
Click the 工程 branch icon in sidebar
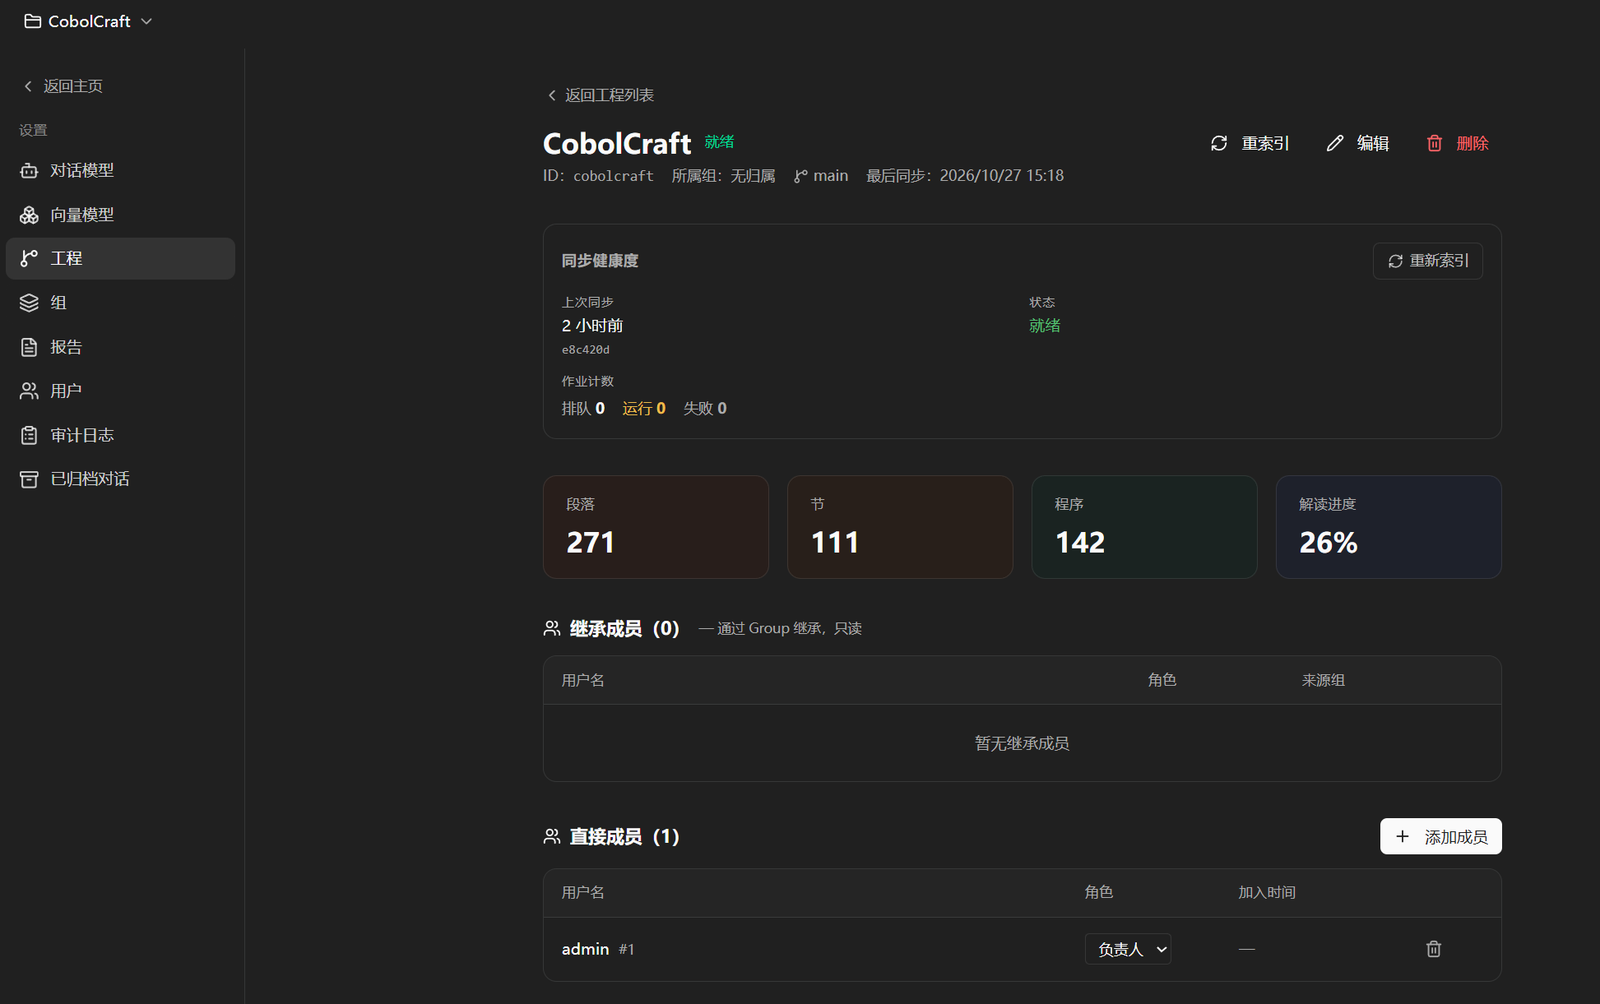coord(29,258)
